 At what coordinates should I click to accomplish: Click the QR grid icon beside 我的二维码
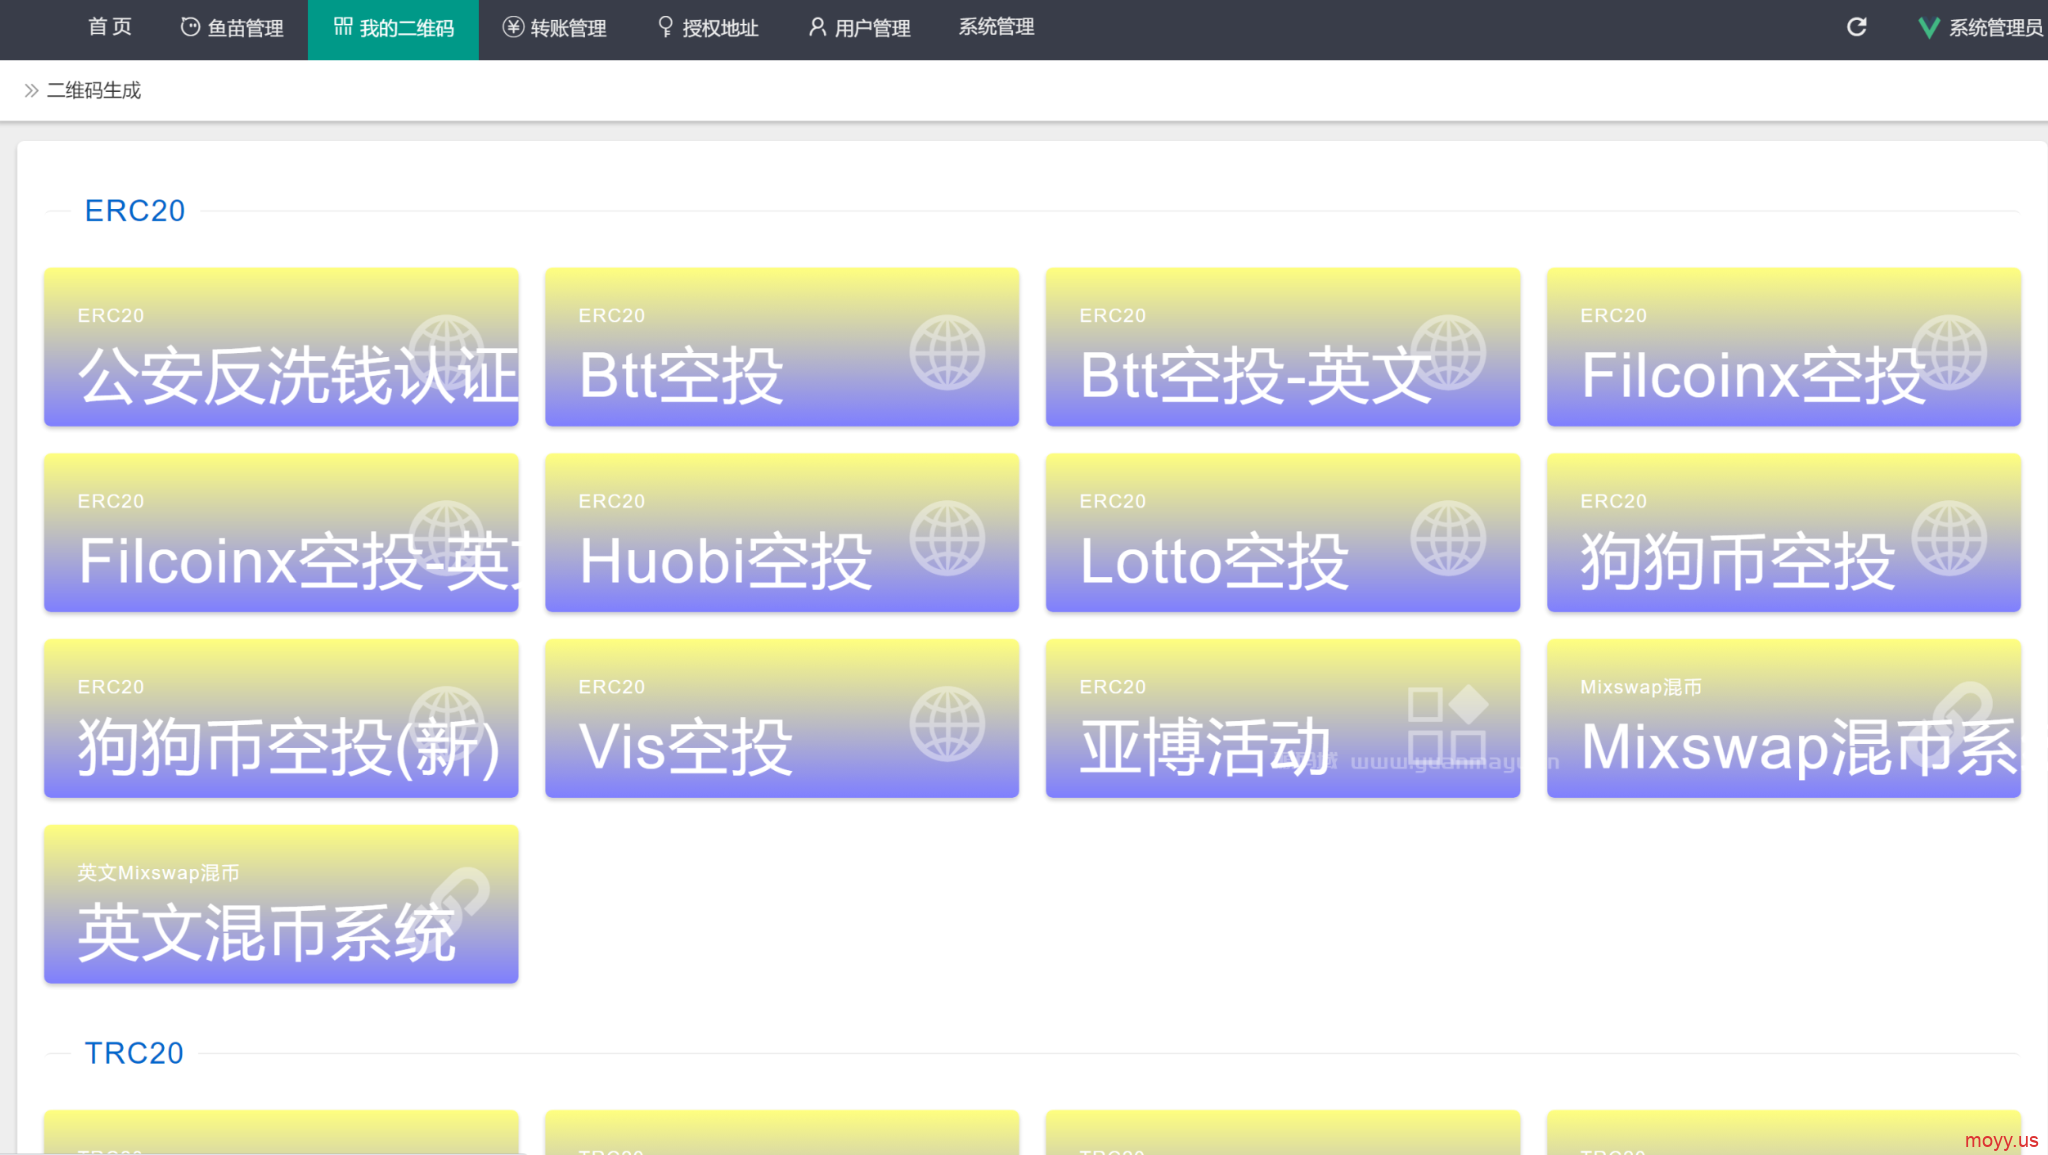click(343, 26)
